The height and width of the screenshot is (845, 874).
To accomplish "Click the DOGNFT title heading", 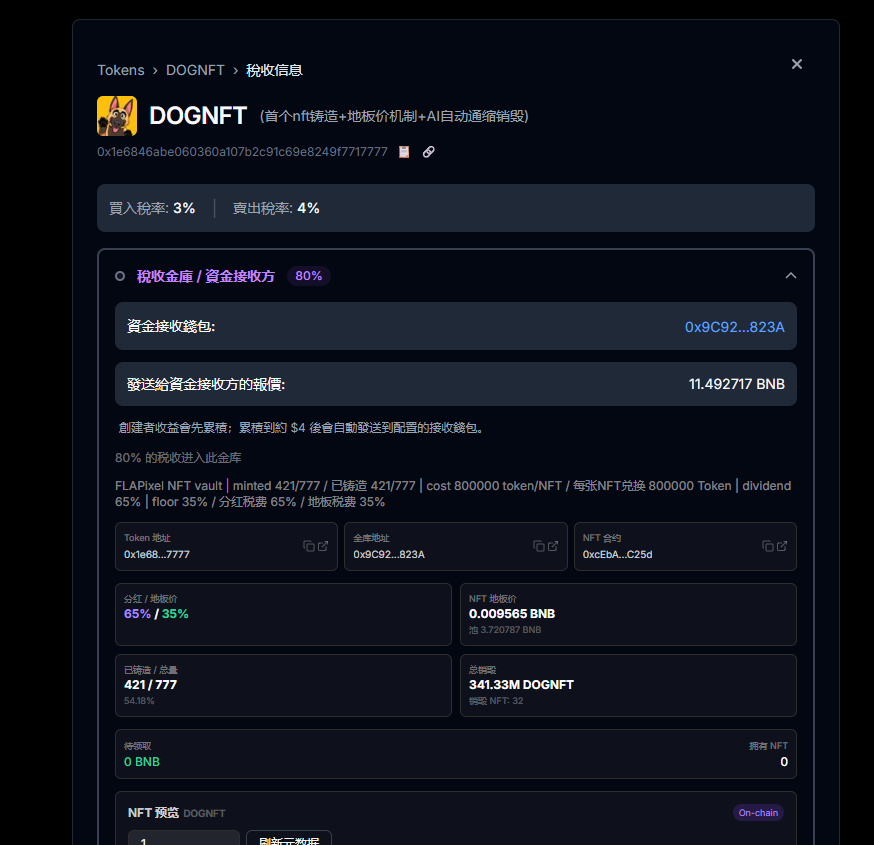I will (x=198, y=116).
